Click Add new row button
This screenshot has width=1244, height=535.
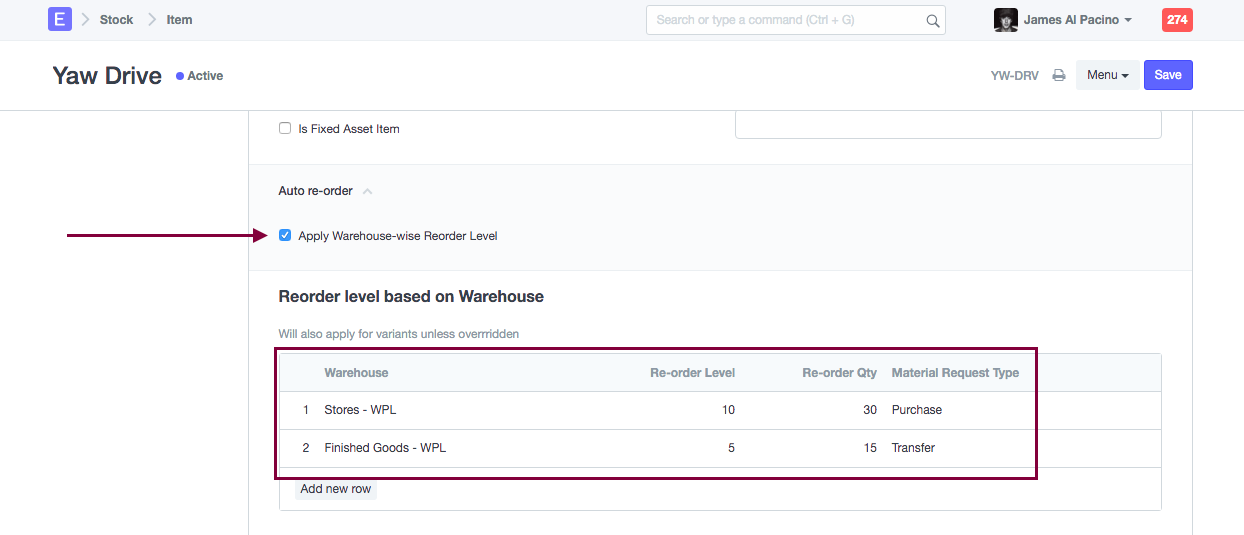point(335,489)
